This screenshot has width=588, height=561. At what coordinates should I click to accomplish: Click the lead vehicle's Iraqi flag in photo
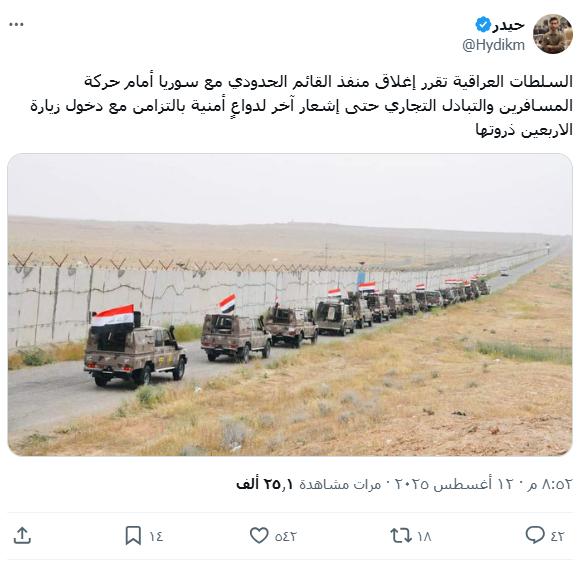point(112,318)
